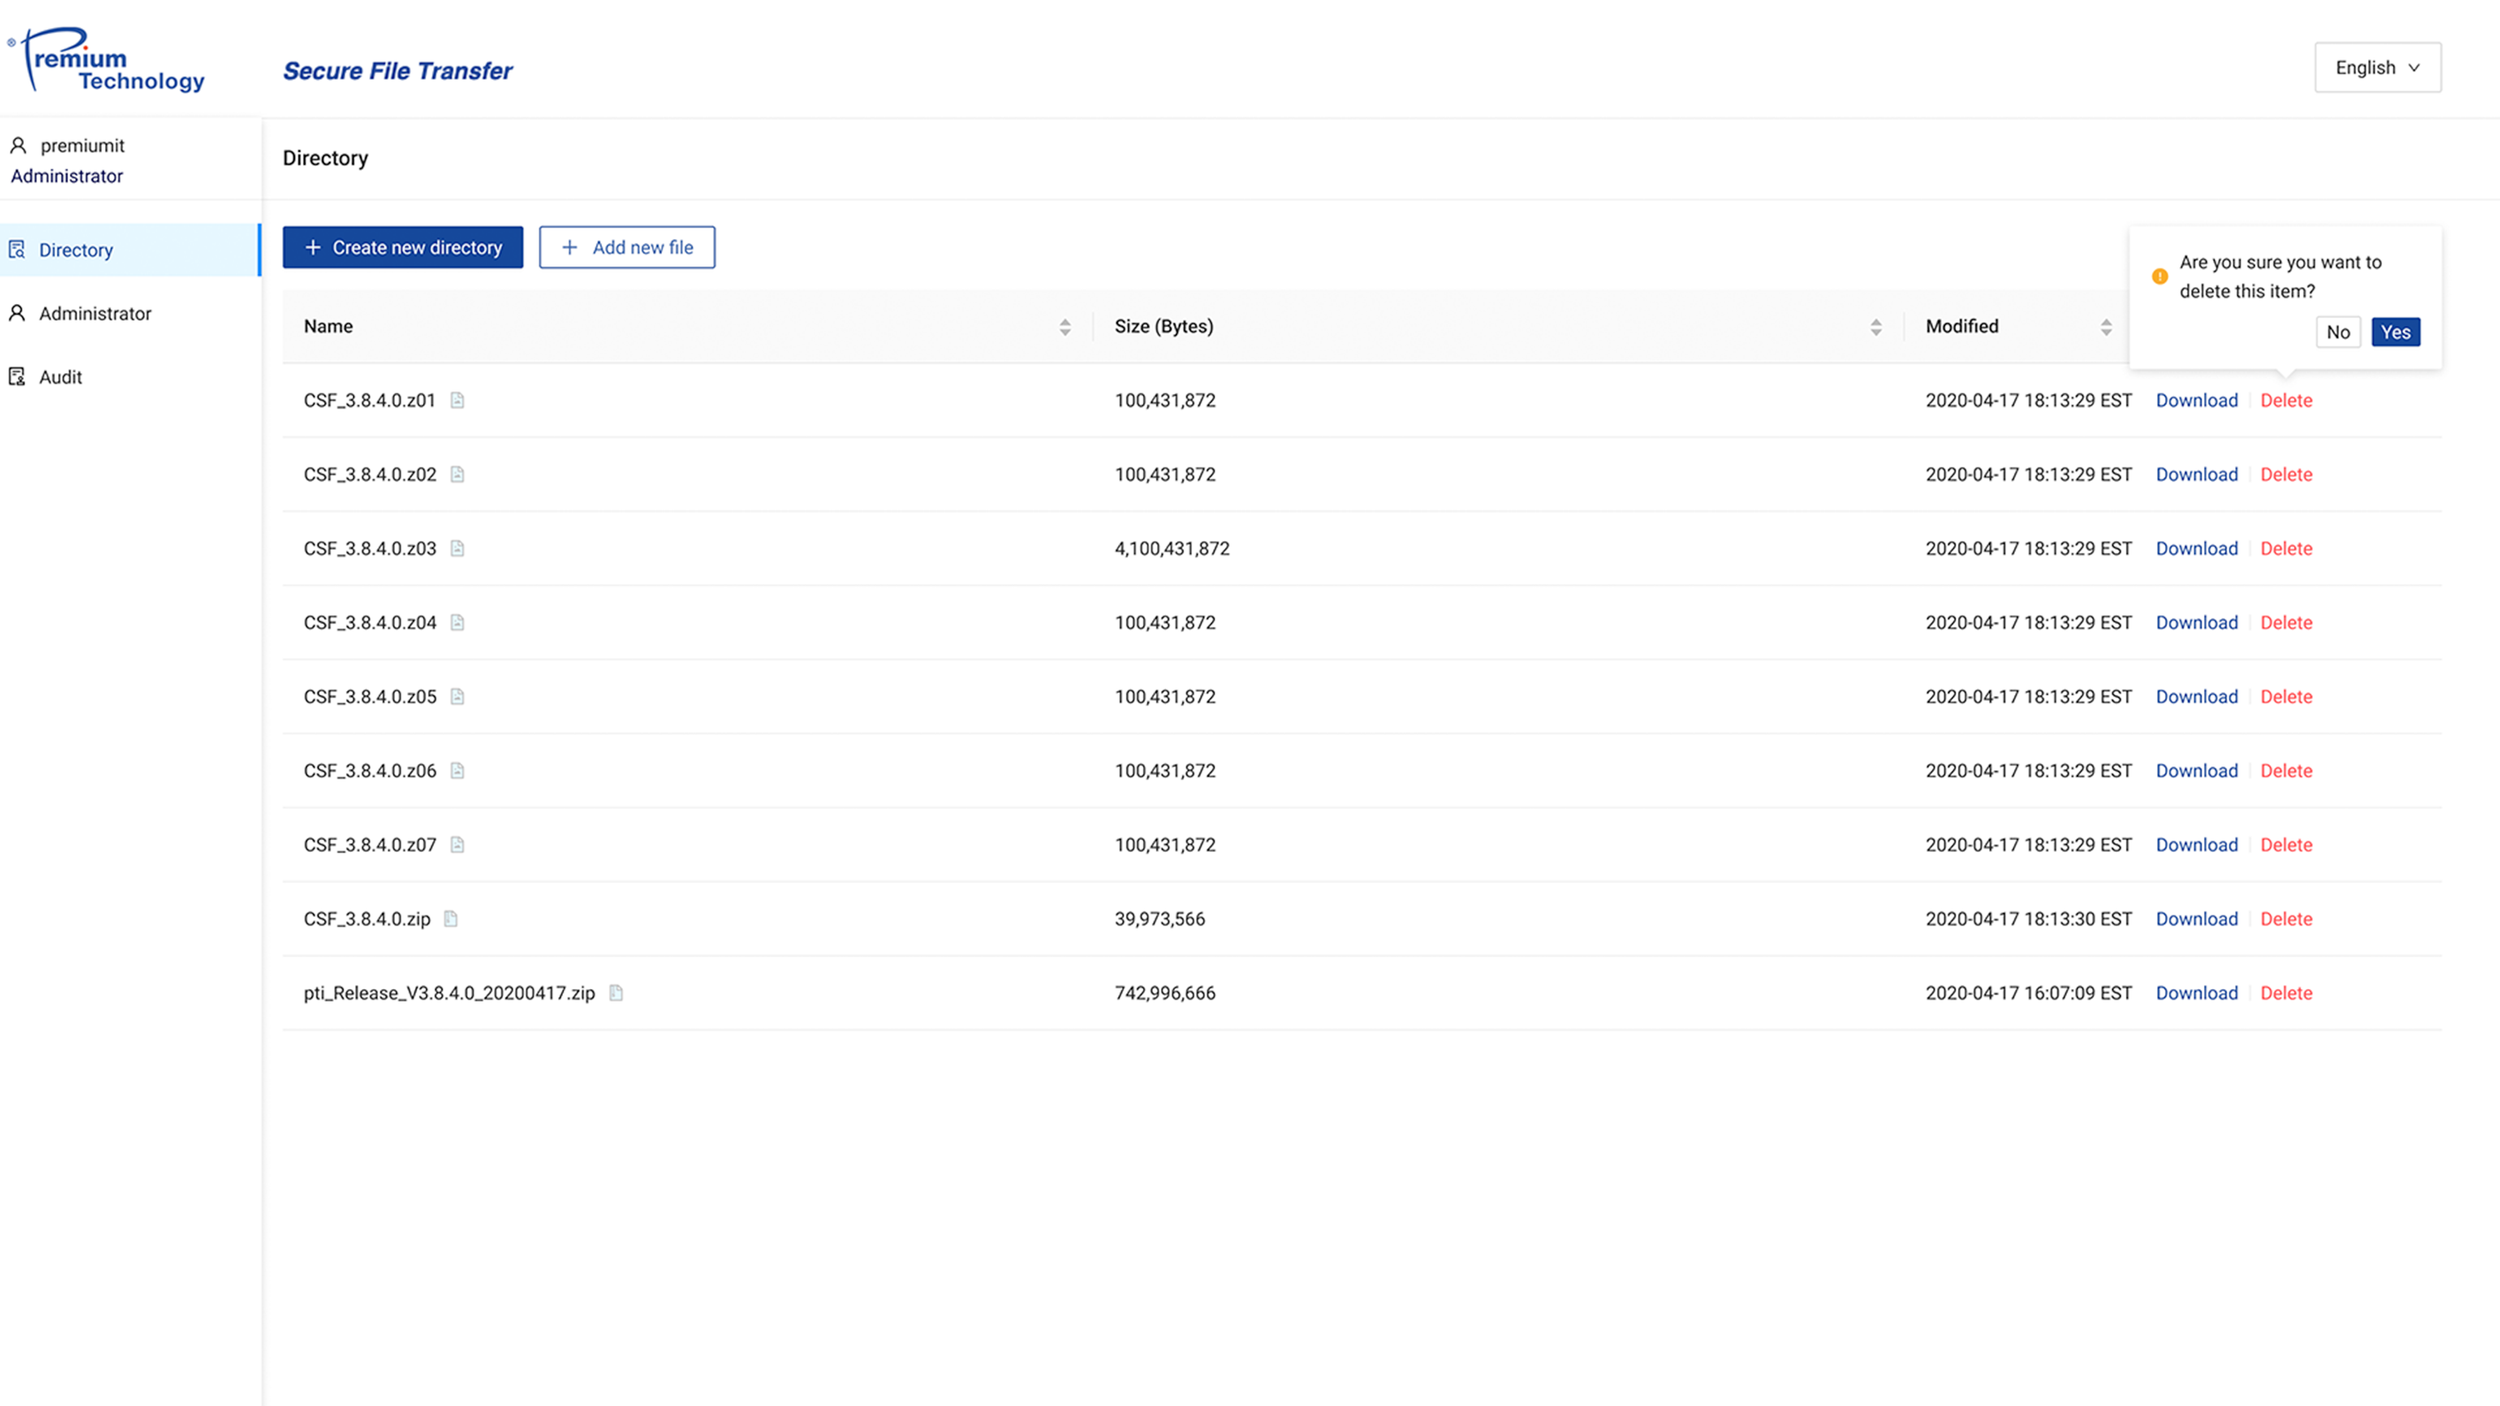Download CSF_3.8.4.0.z07

click(2196, 844)
